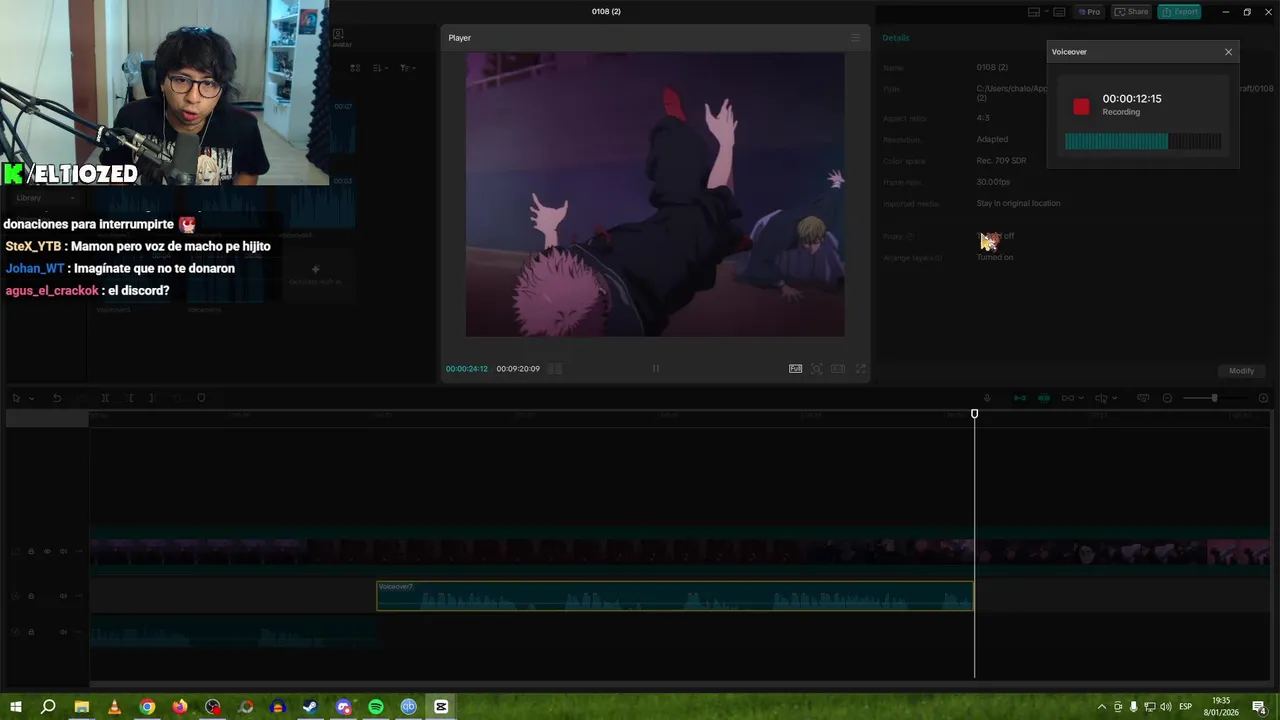Click the timeline playhead marker
The image size is (1280, 720).
coord(975,414)
